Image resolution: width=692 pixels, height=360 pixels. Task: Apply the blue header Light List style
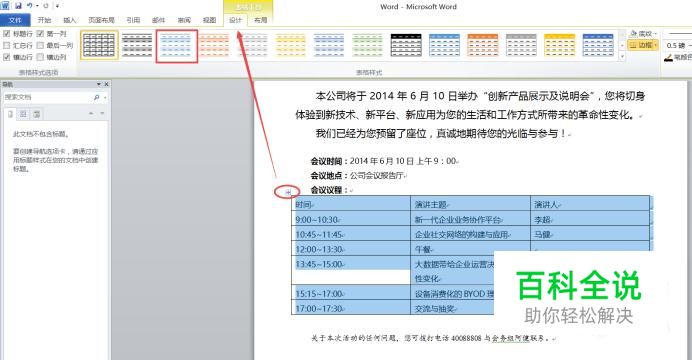tap(444, 45)
